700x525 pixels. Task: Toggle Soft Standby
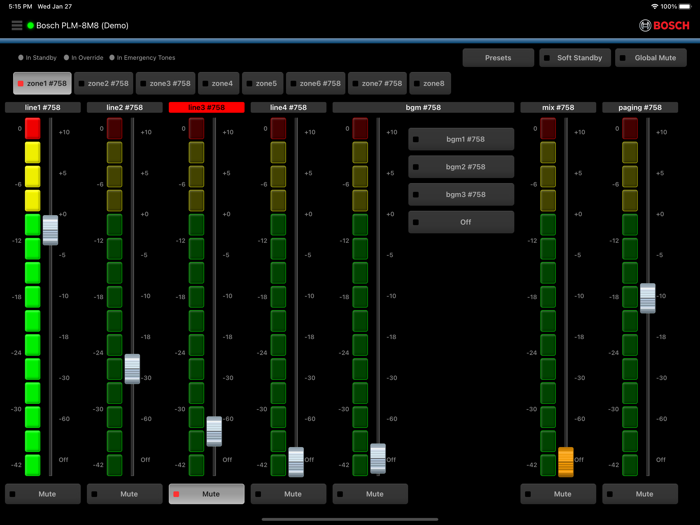click(x=575, y=58)
